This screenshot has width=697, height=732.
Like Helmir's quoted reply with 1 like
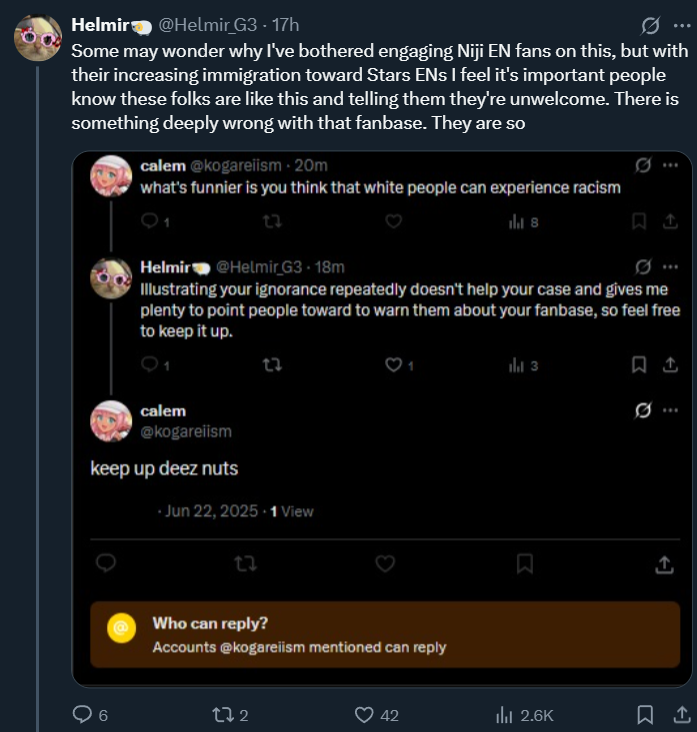click(393, 366)
